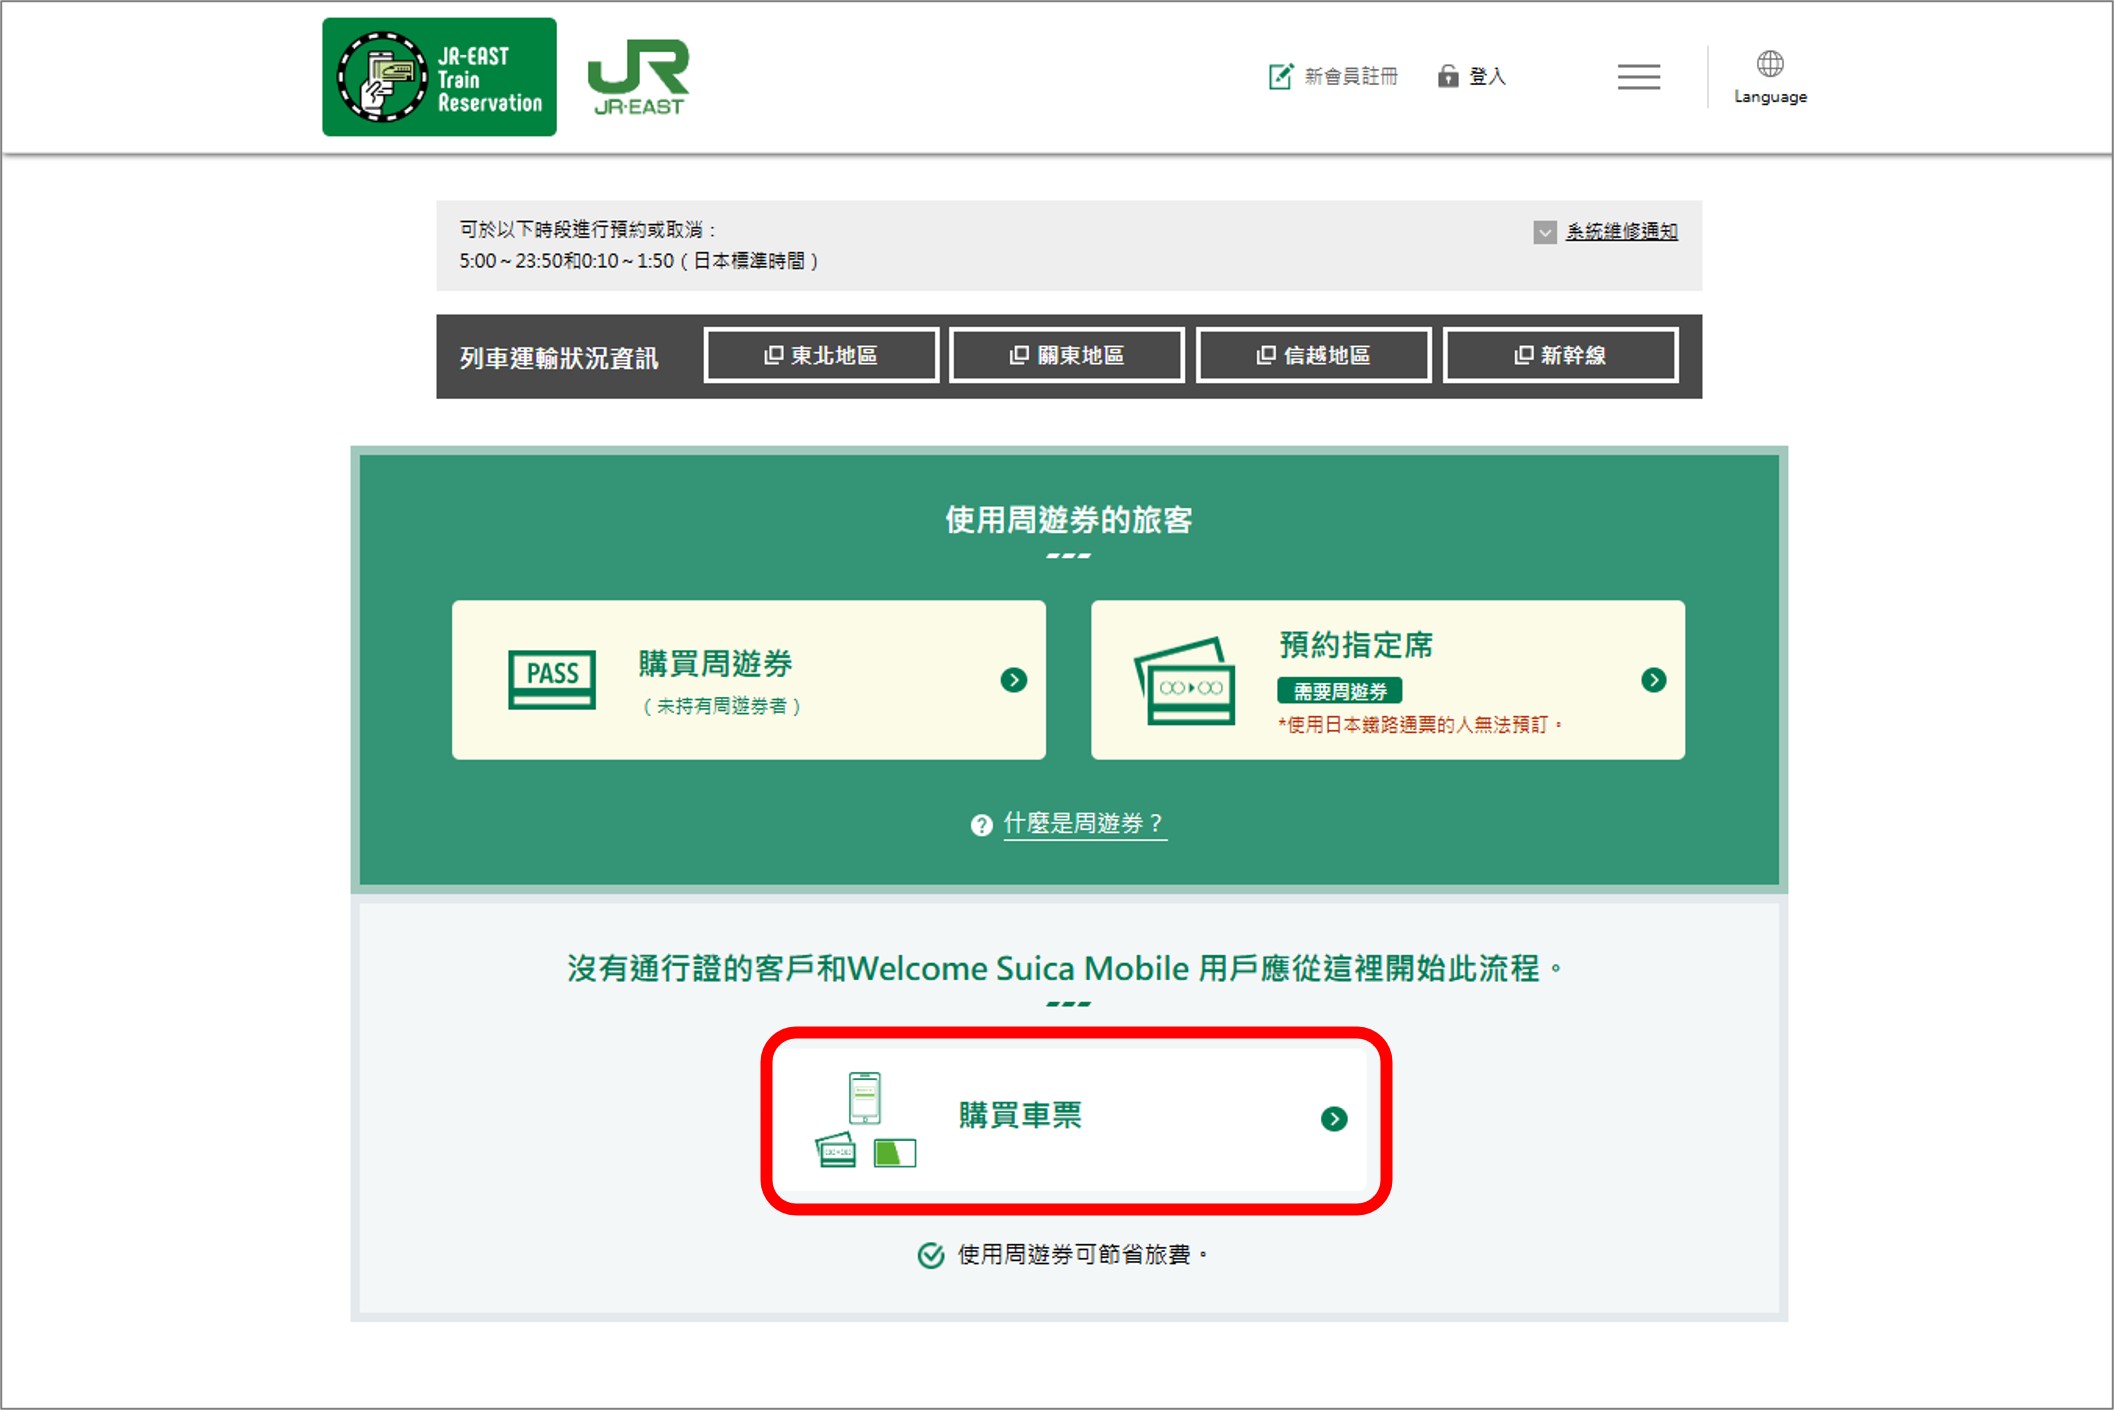Click arrow on 預約指定席 card
This screenshot has width=2114, height=1410.
[x=1653, y=680]
